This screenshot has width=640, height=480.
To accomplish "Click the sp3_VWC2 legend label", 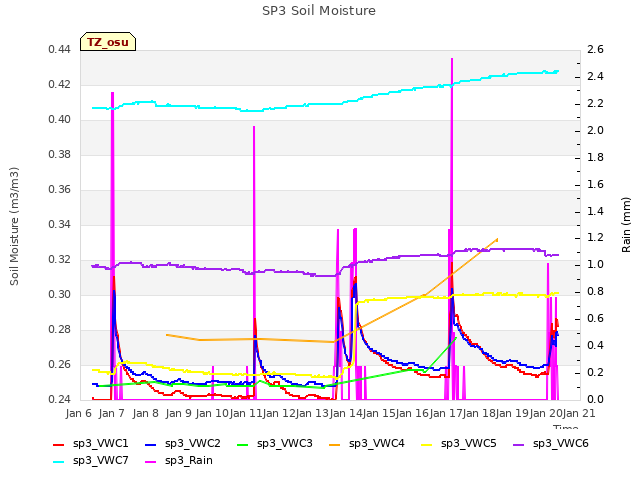I will (193, 443).
